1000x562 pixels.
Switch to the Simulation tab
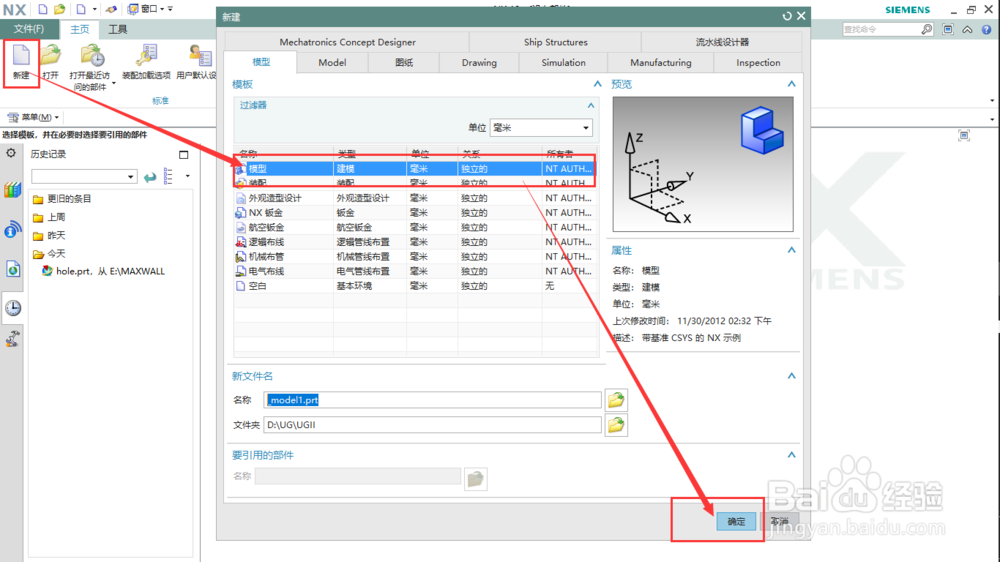click(563, 63)
